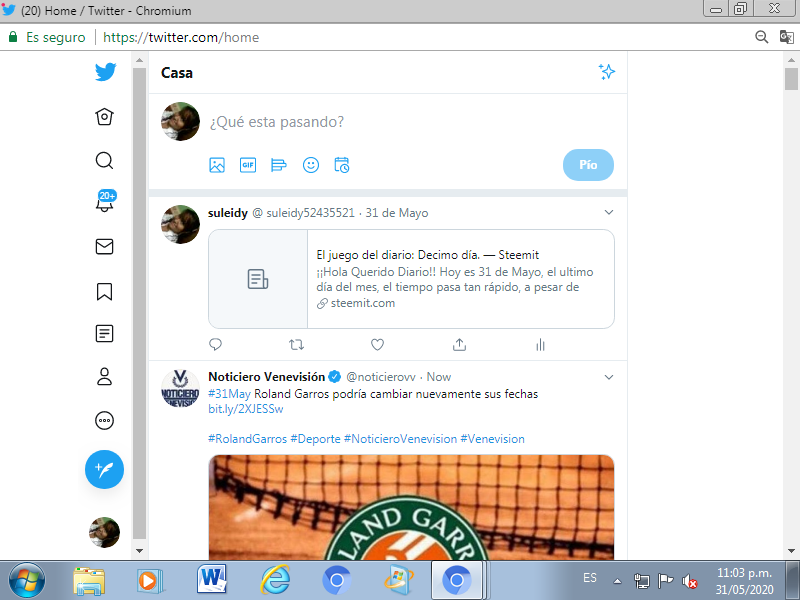This screenshot has width=800, height=600.
Task: Open Windows Media Player from the taskbar
Action: click(151, 581)
